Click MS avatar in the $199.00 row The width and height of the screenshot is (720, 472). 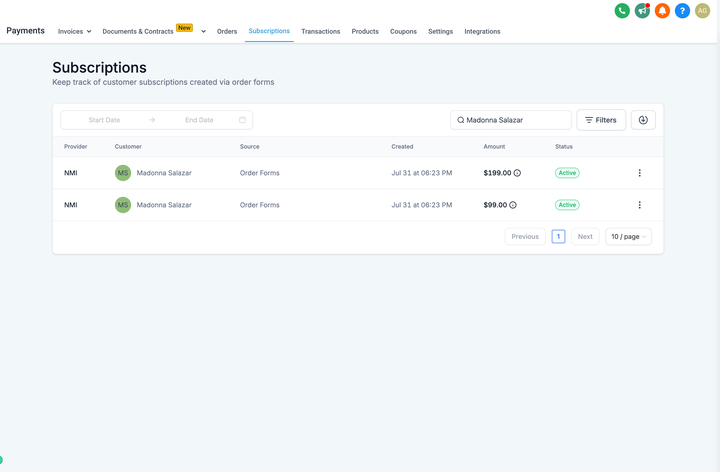123,173
